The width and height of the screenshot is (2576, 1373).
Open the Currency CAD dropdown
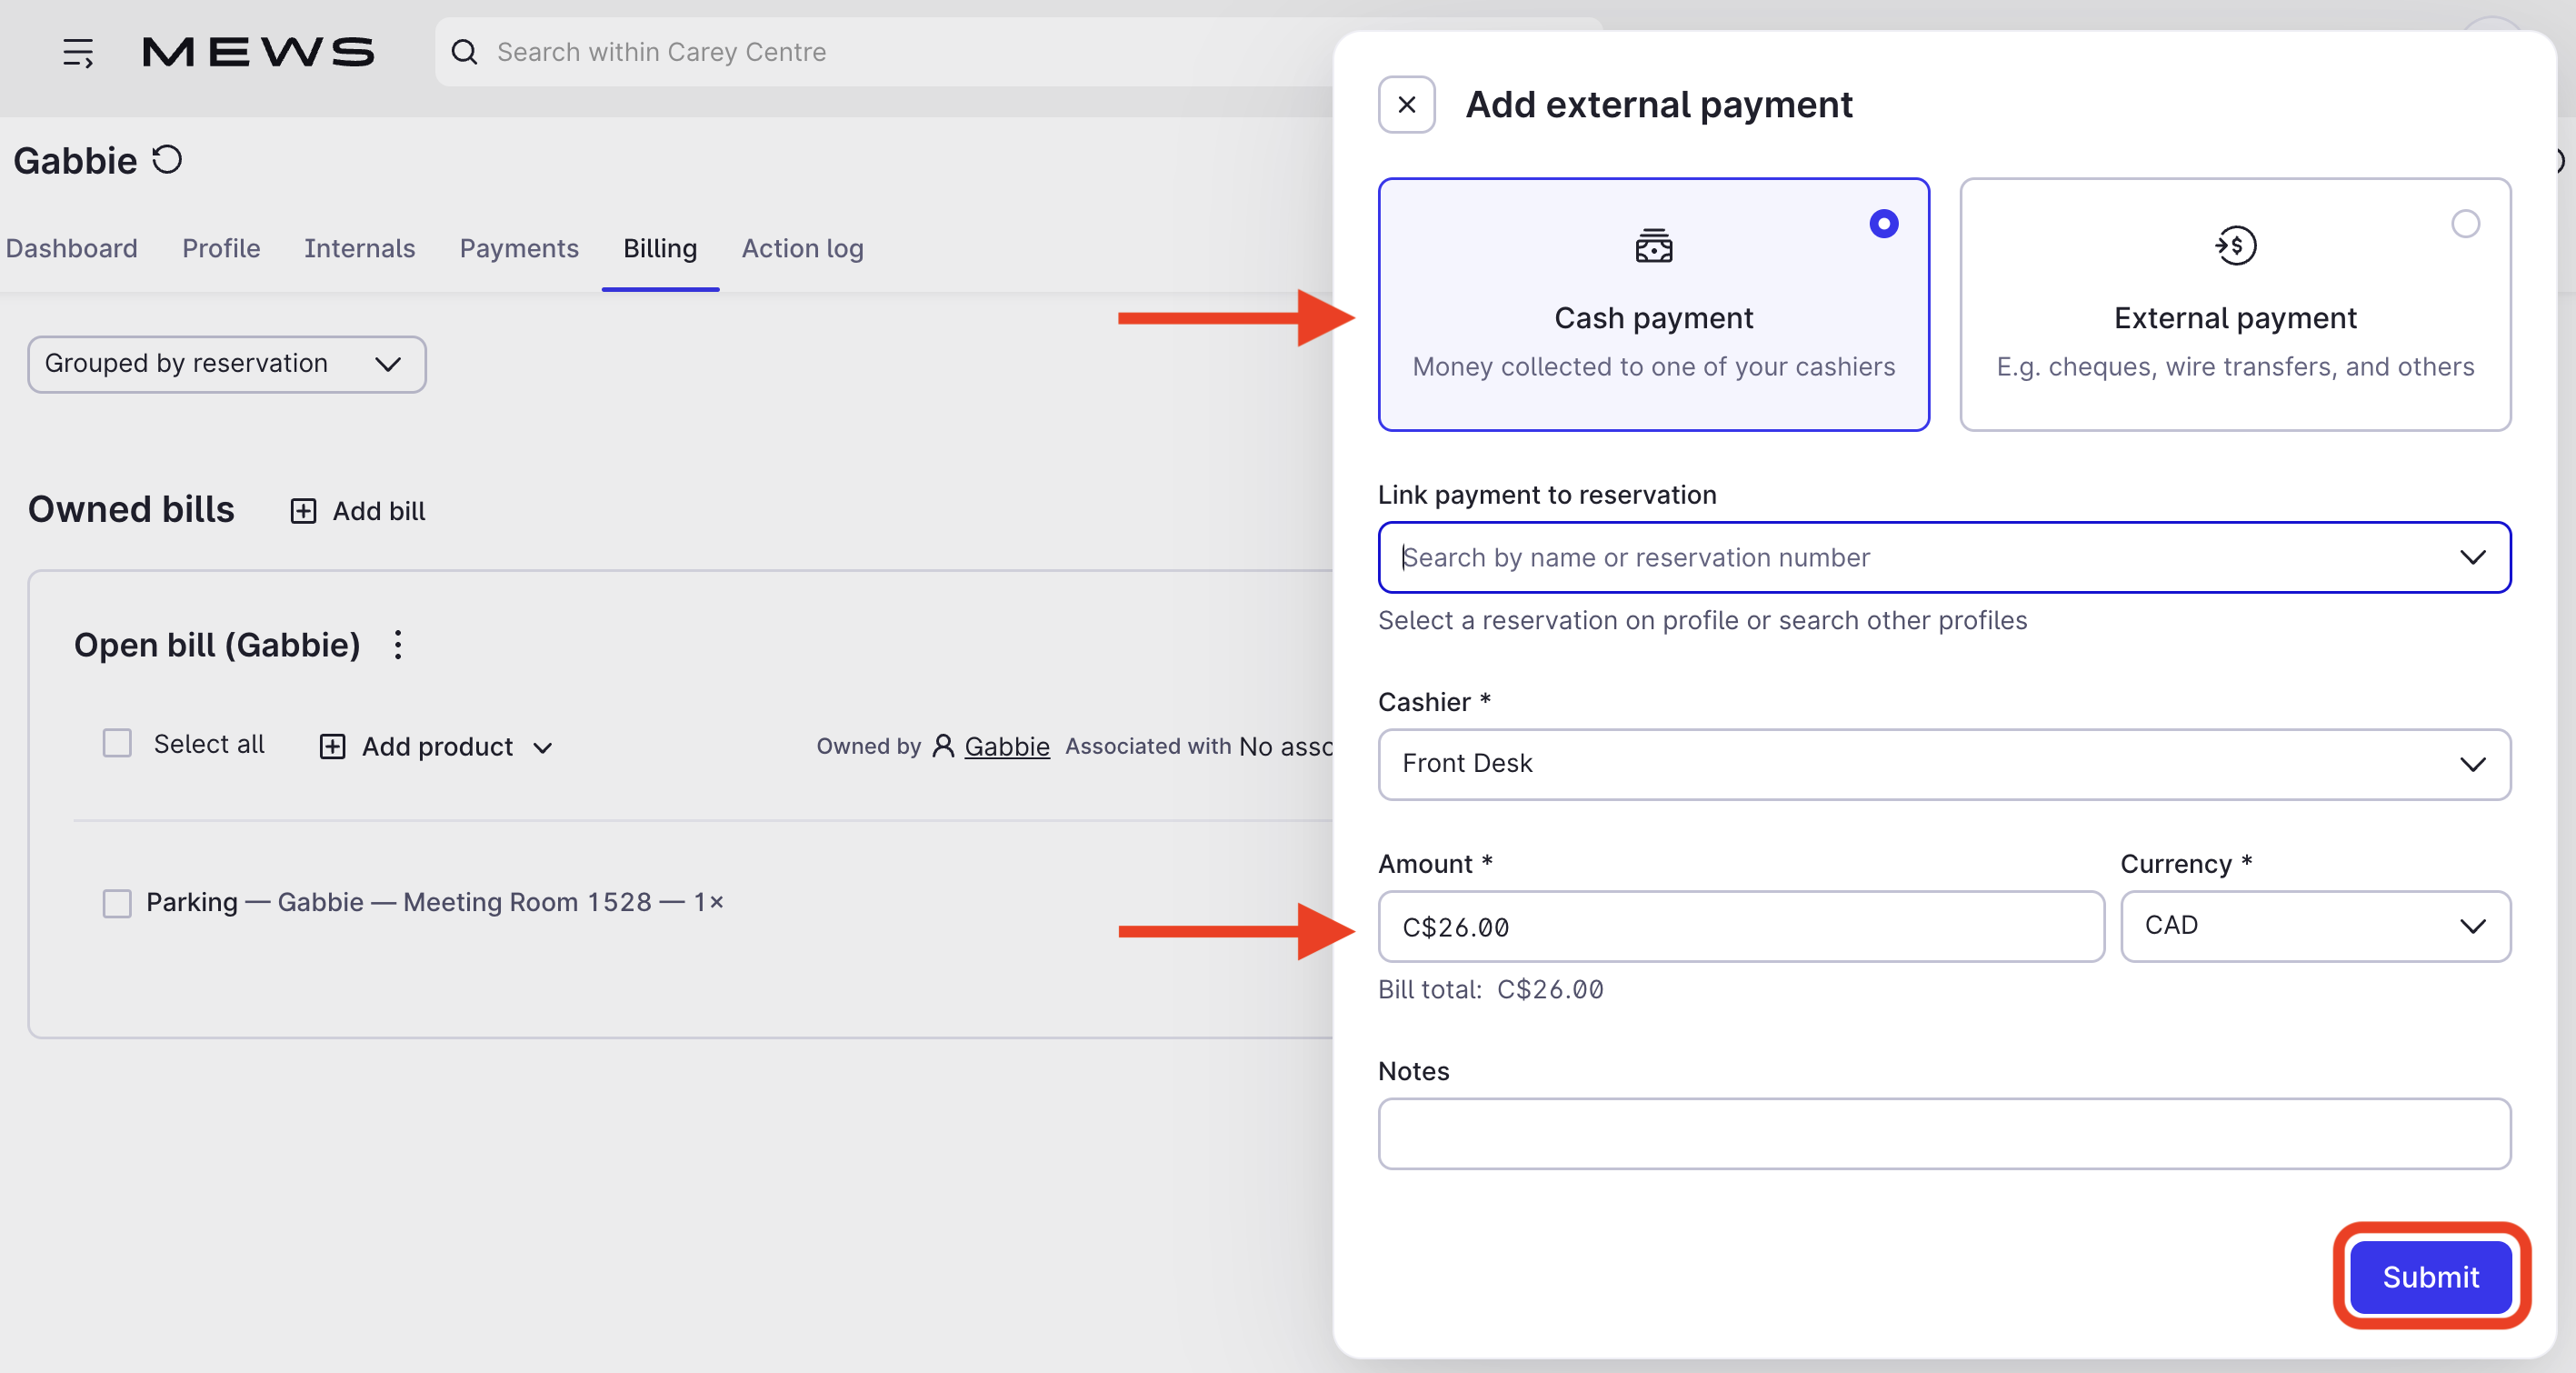tap(2314, 926)
